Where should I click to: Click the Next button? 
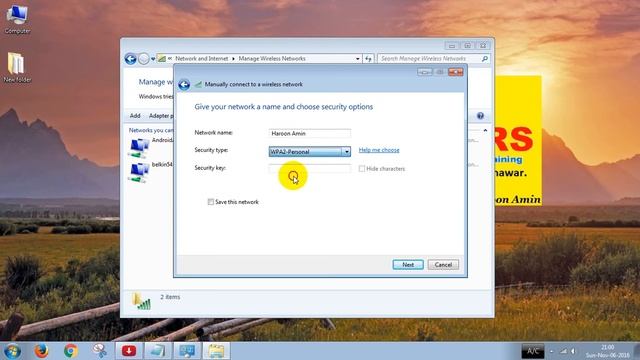pyautogui.click(x=408, y=264)
